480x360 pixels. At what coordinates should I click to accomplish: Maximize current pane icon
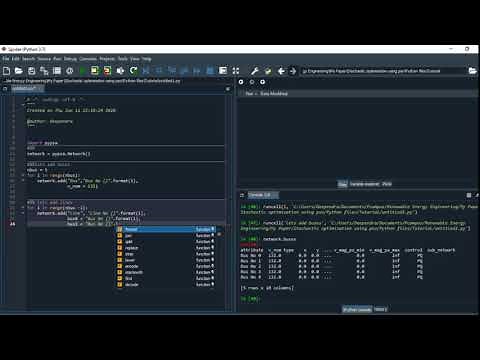pyautogui.click(x=223, y=71)
